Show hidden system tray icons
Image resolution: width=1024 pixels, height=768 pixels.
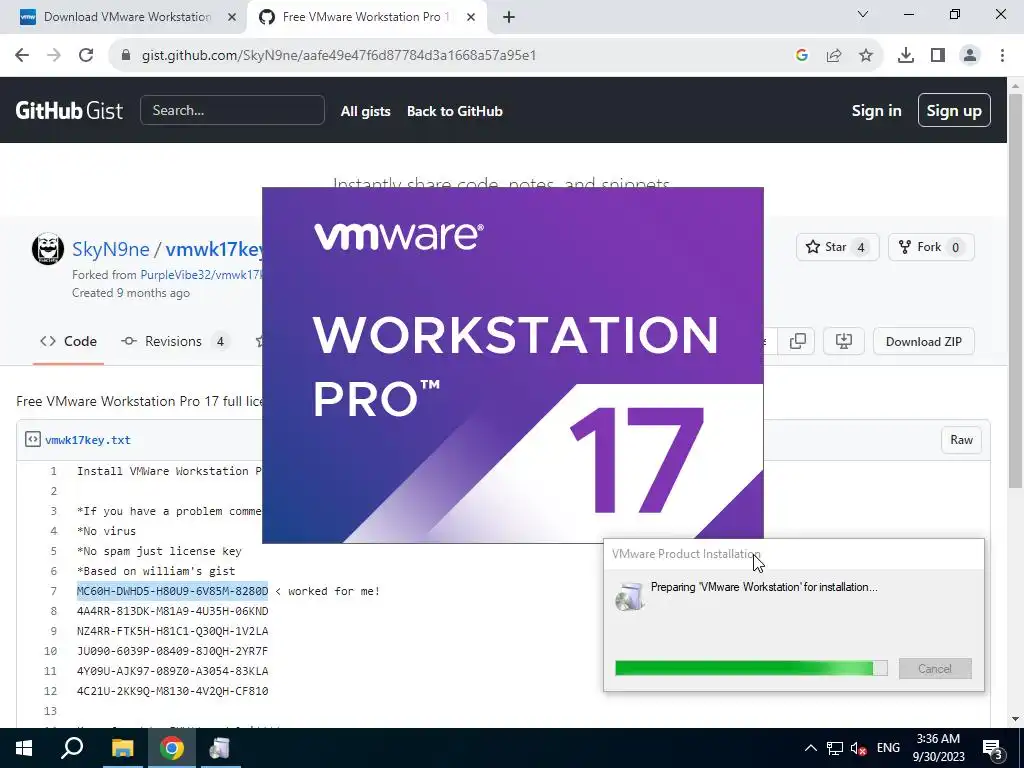810,748
